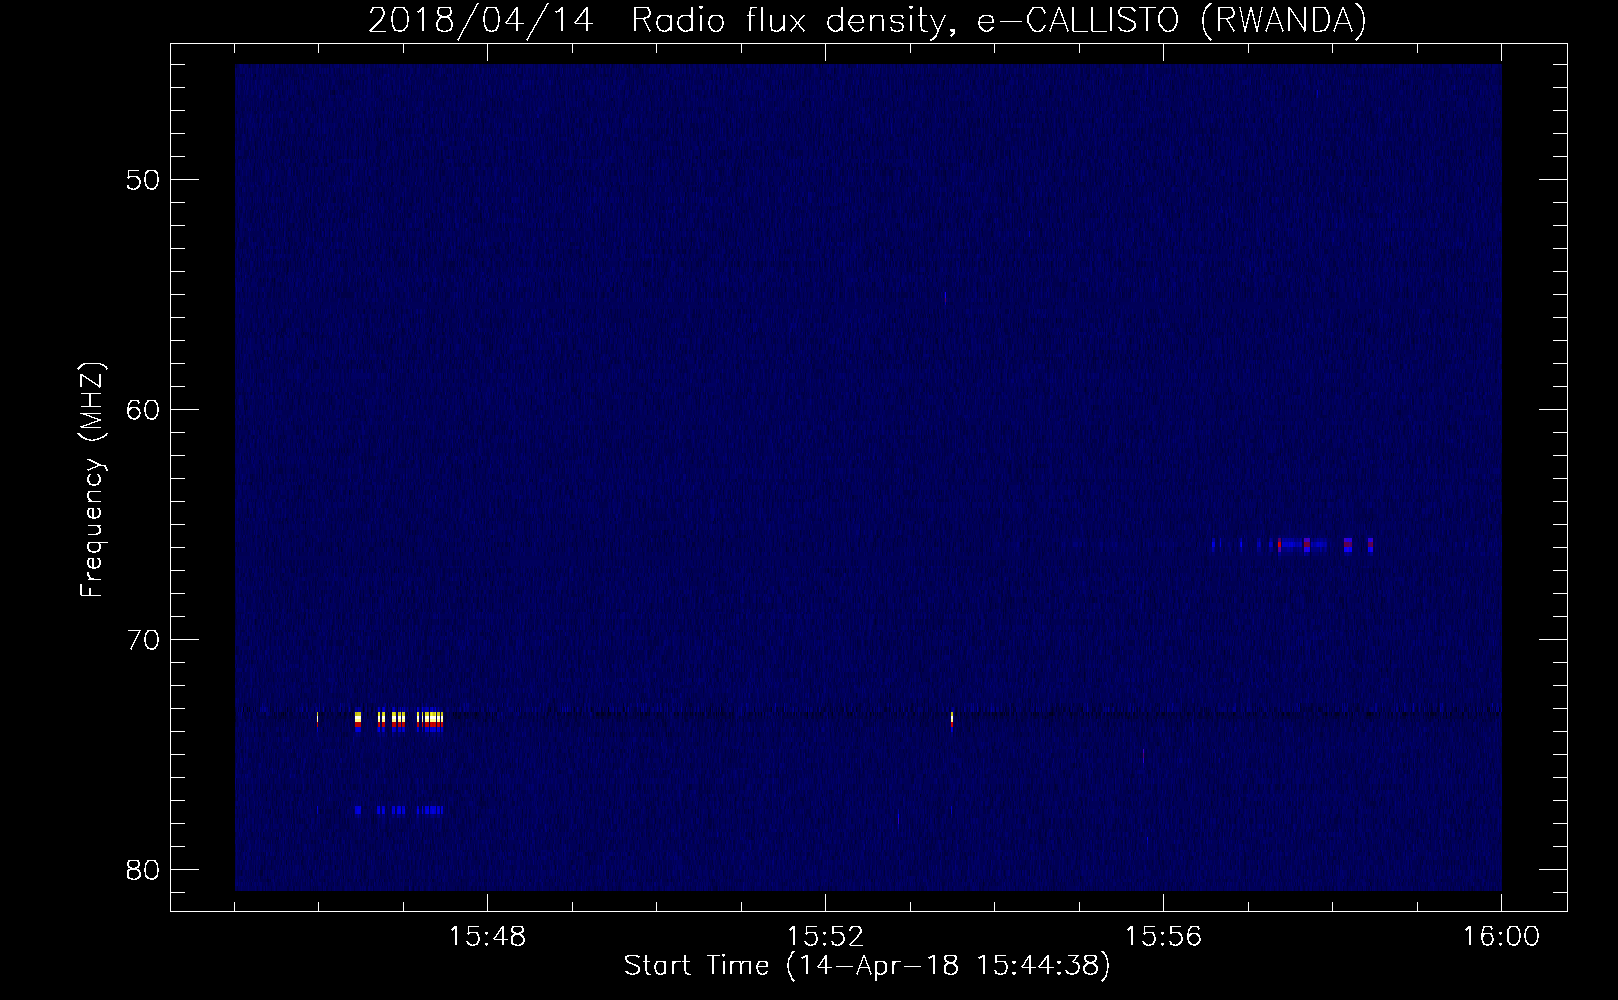Click the "Frequency (MHZ)" axis label
1618x1000 pixels.
(x=92, y=480)
